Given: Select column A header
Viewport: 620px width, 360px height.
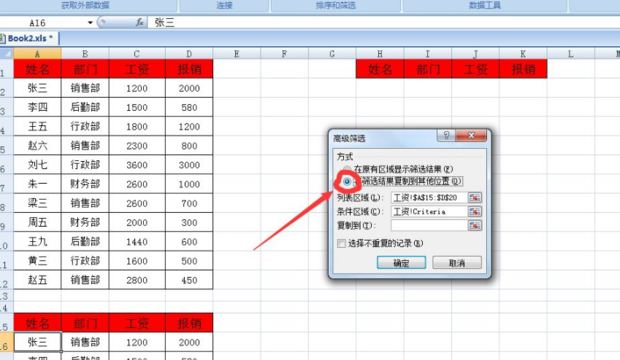Looking at the screenshot, I should click(x=38, y=54).
